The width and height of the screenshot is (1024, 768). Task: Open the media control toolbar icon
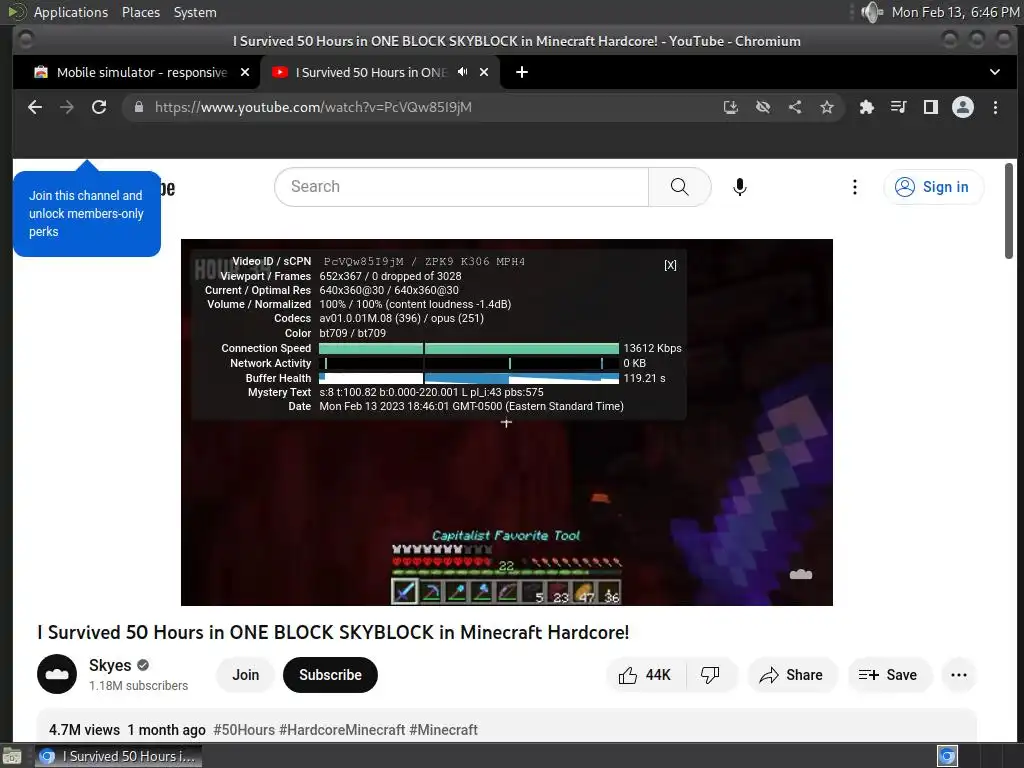pos(899,107)
